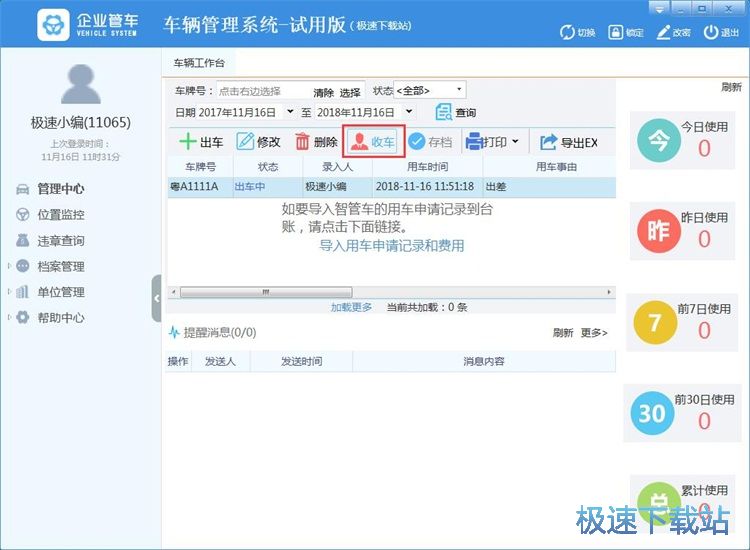This screenshot has height=550, width=750.
Task: Click the 今日使用 circle icon
Action: click(659, 141)
